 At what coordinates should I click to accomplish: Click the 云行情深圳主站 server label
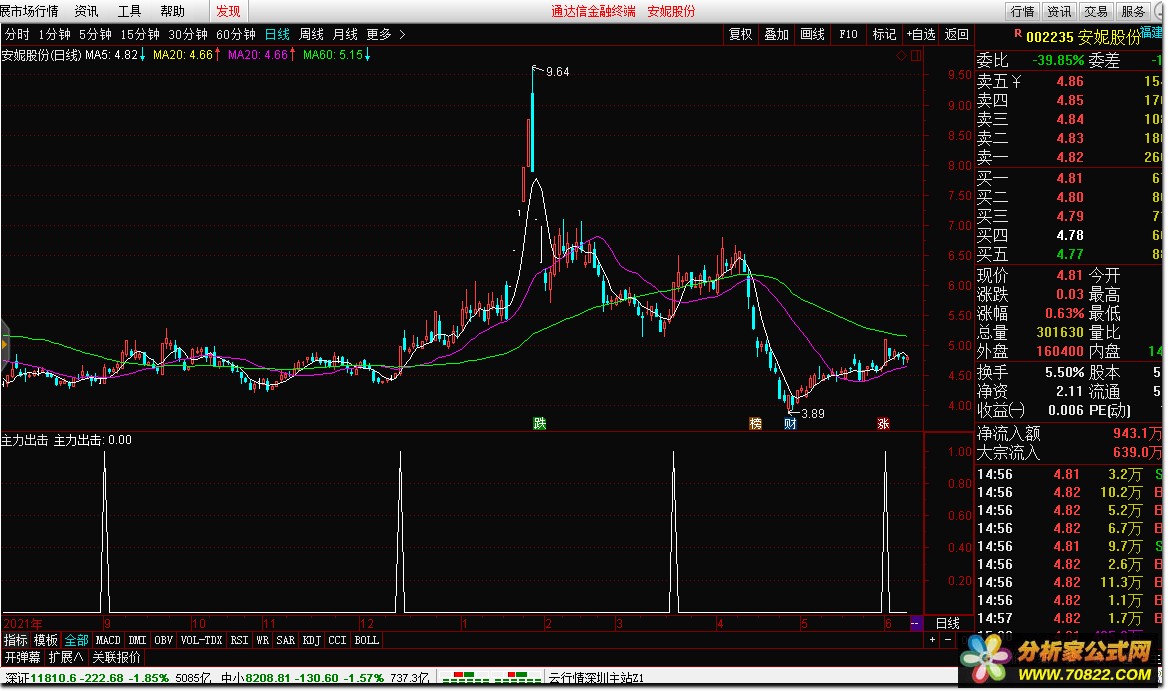pos(596,678)
